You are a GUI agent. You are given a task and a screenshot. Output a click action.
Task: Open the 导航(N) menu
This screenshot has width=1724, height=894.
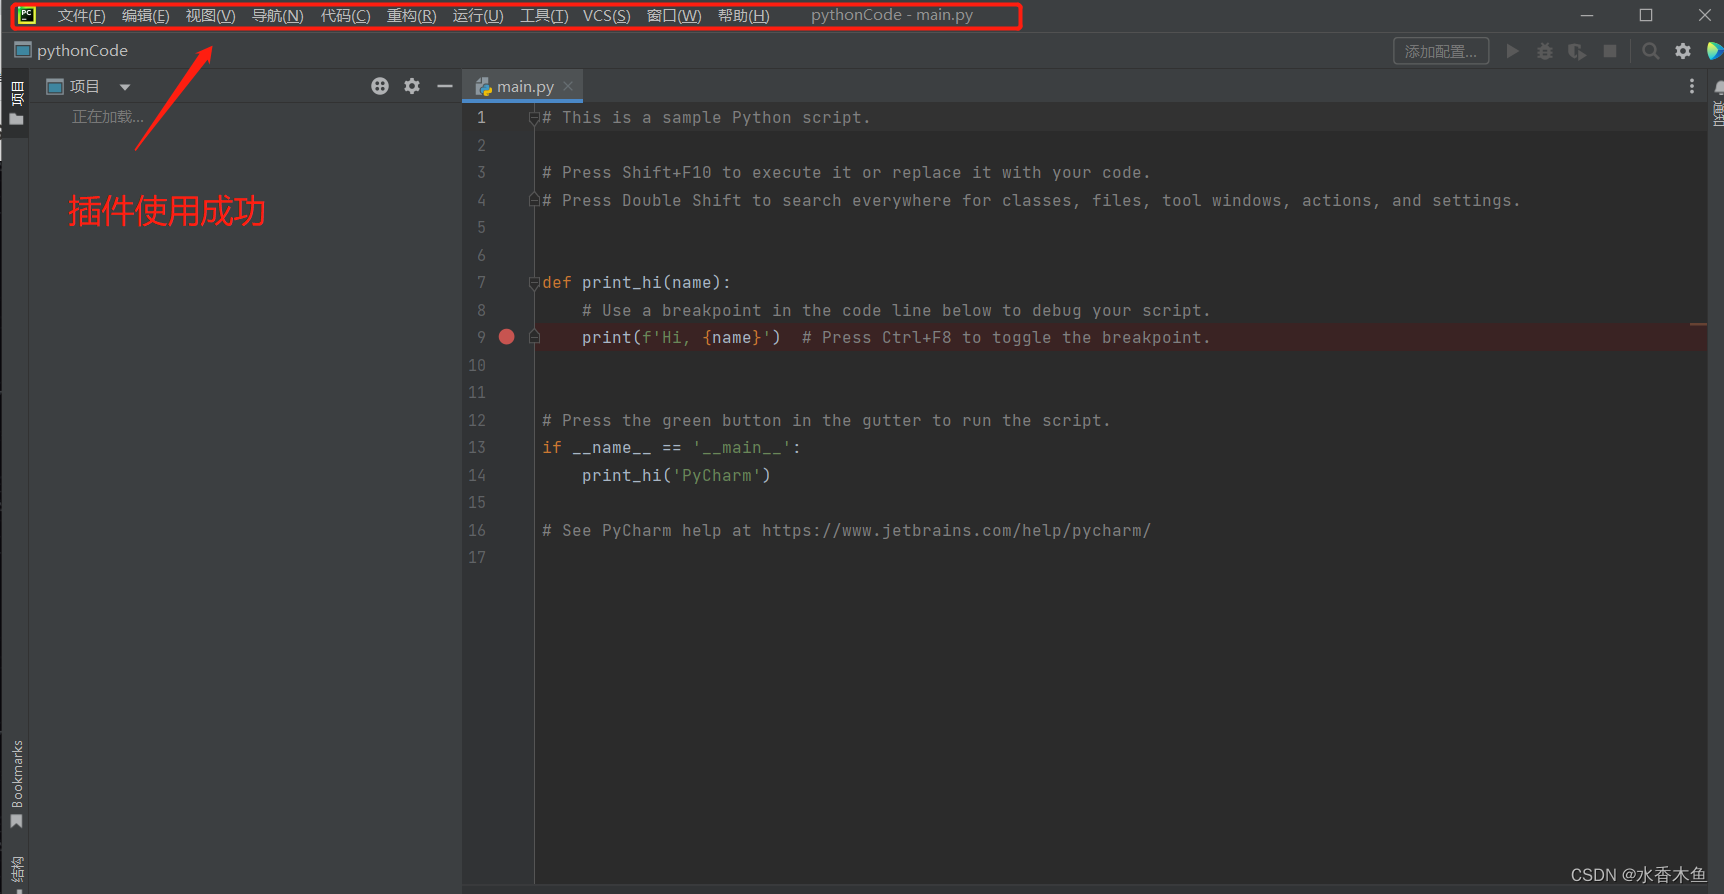tap(277, 16)
